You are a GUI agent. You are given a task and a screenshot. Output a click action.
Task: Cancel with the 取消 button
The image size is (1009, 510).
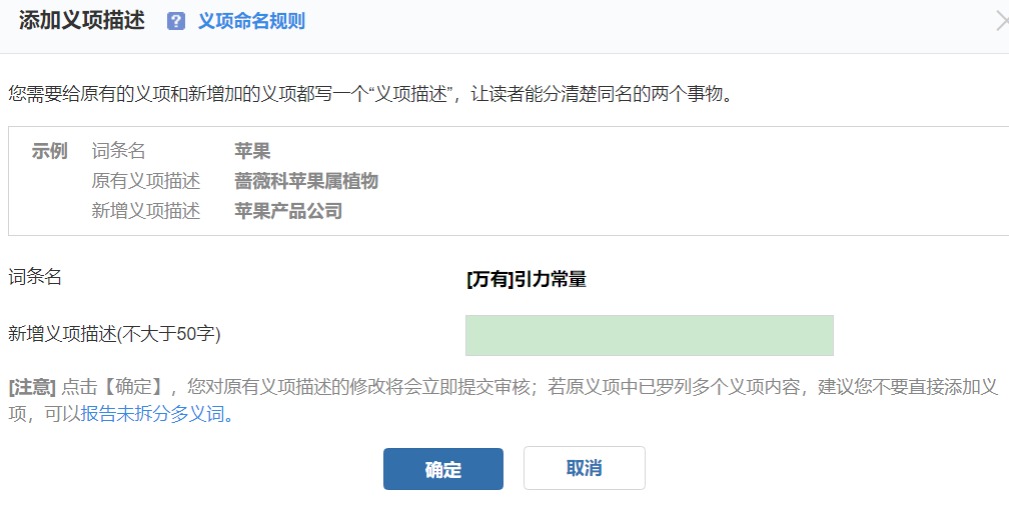[584, 468]
